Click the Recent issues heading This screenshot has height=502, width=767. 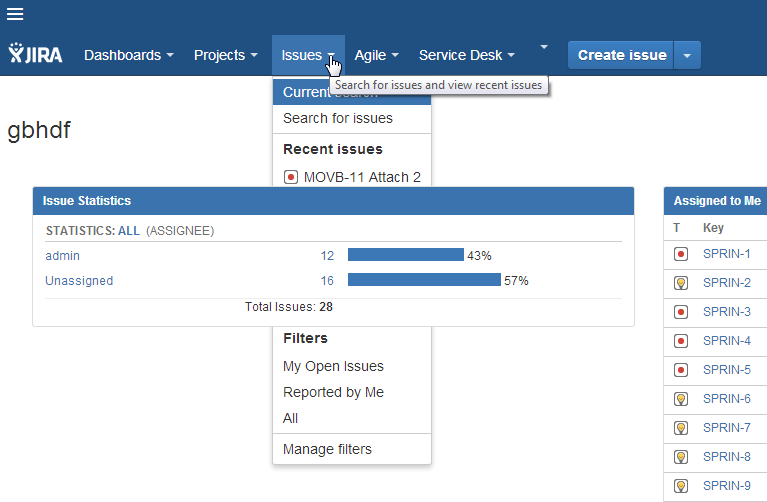(x=333, y=149)
